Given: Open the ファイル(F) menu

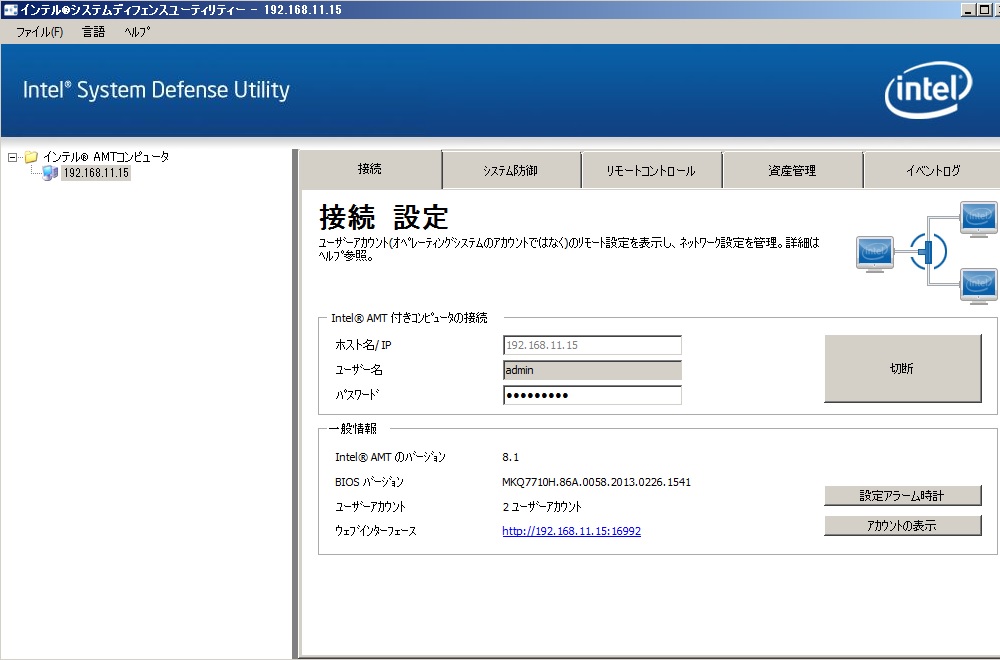Looking at the screenshot, I should 40,32.
